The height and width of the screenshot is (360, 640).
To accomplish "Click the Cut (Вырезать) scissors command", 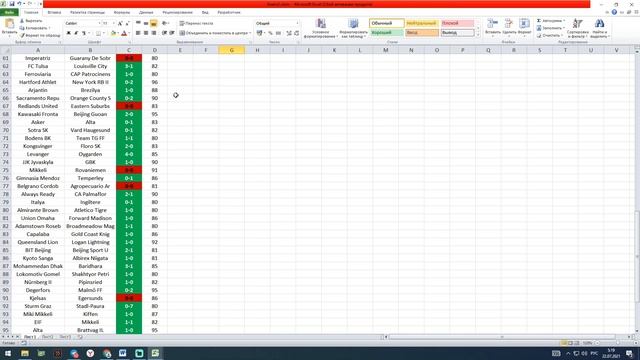I will (x=31, y=20).
